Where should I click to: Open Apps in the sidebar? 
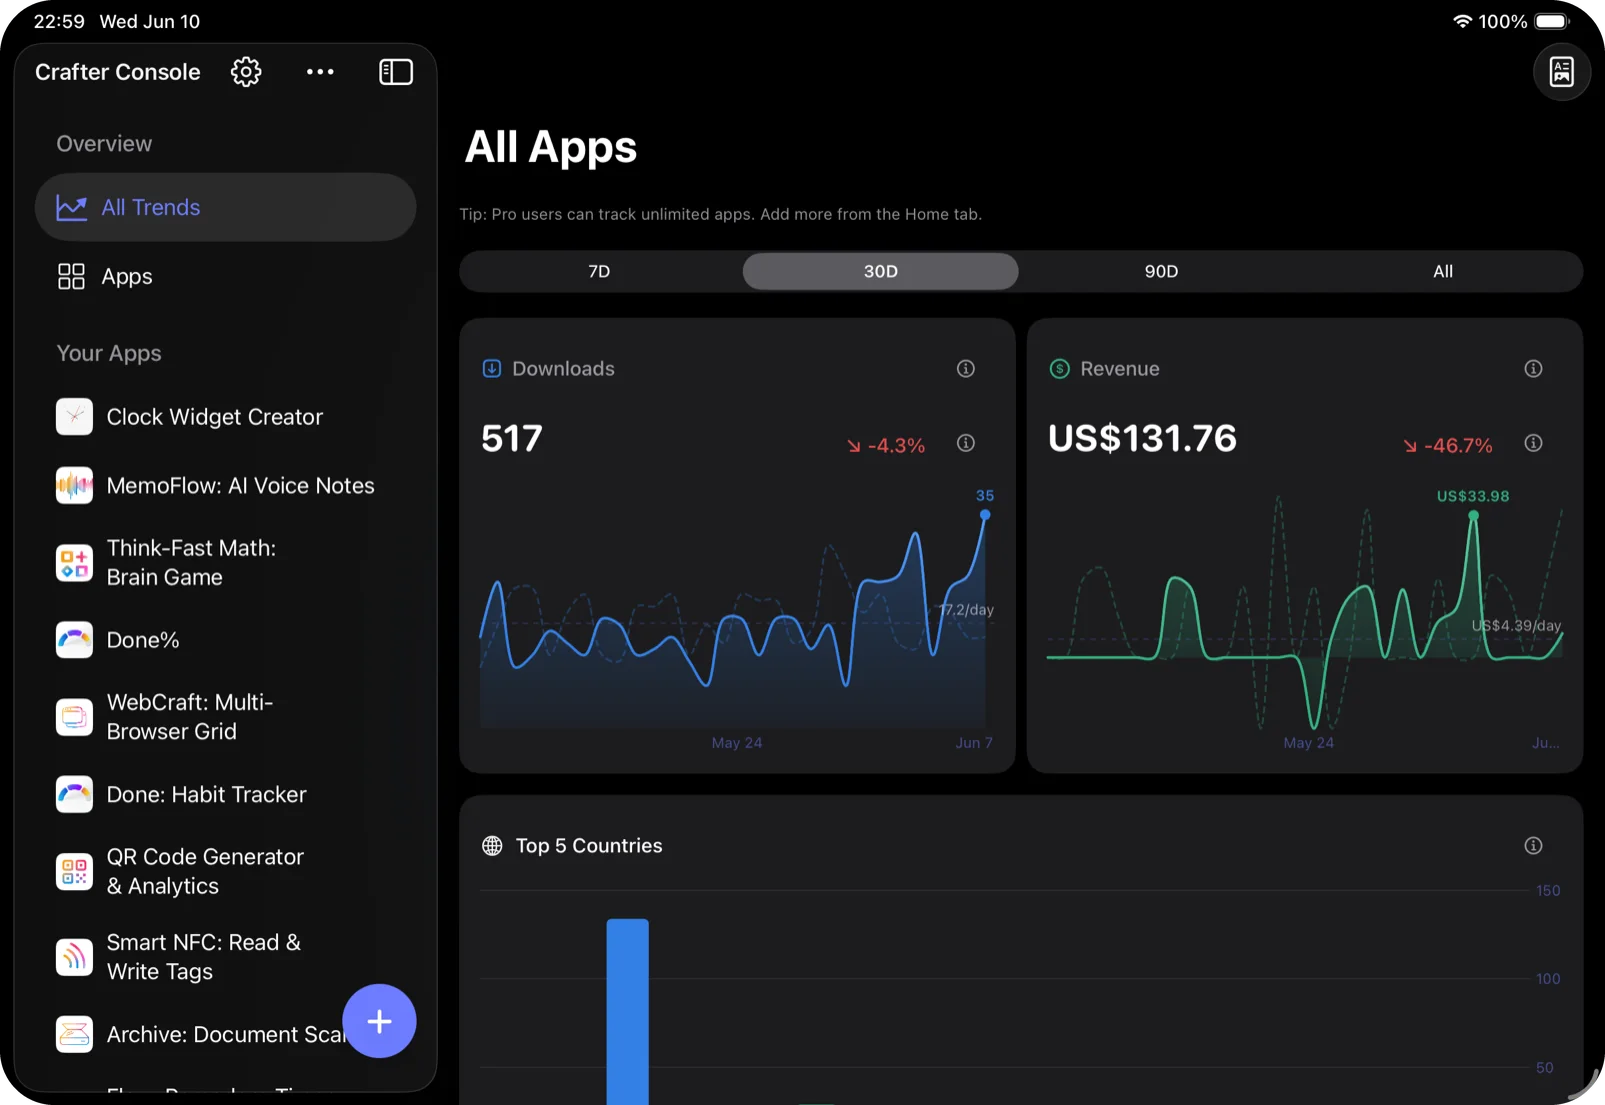225,277
